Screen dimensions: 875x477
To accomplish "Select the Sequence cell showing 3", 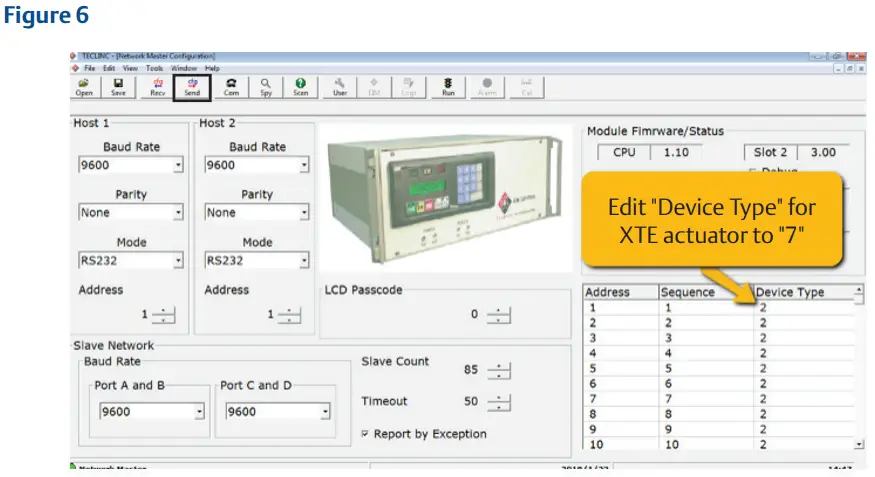I will pyautogui.click(x=706, y=338).
